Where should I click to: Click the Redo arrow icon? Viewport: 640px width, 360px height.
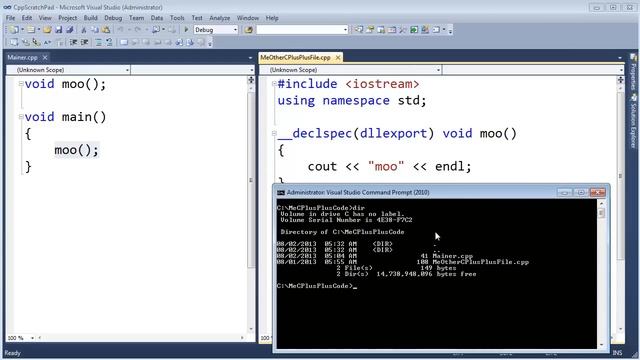(x=138, y=30)
